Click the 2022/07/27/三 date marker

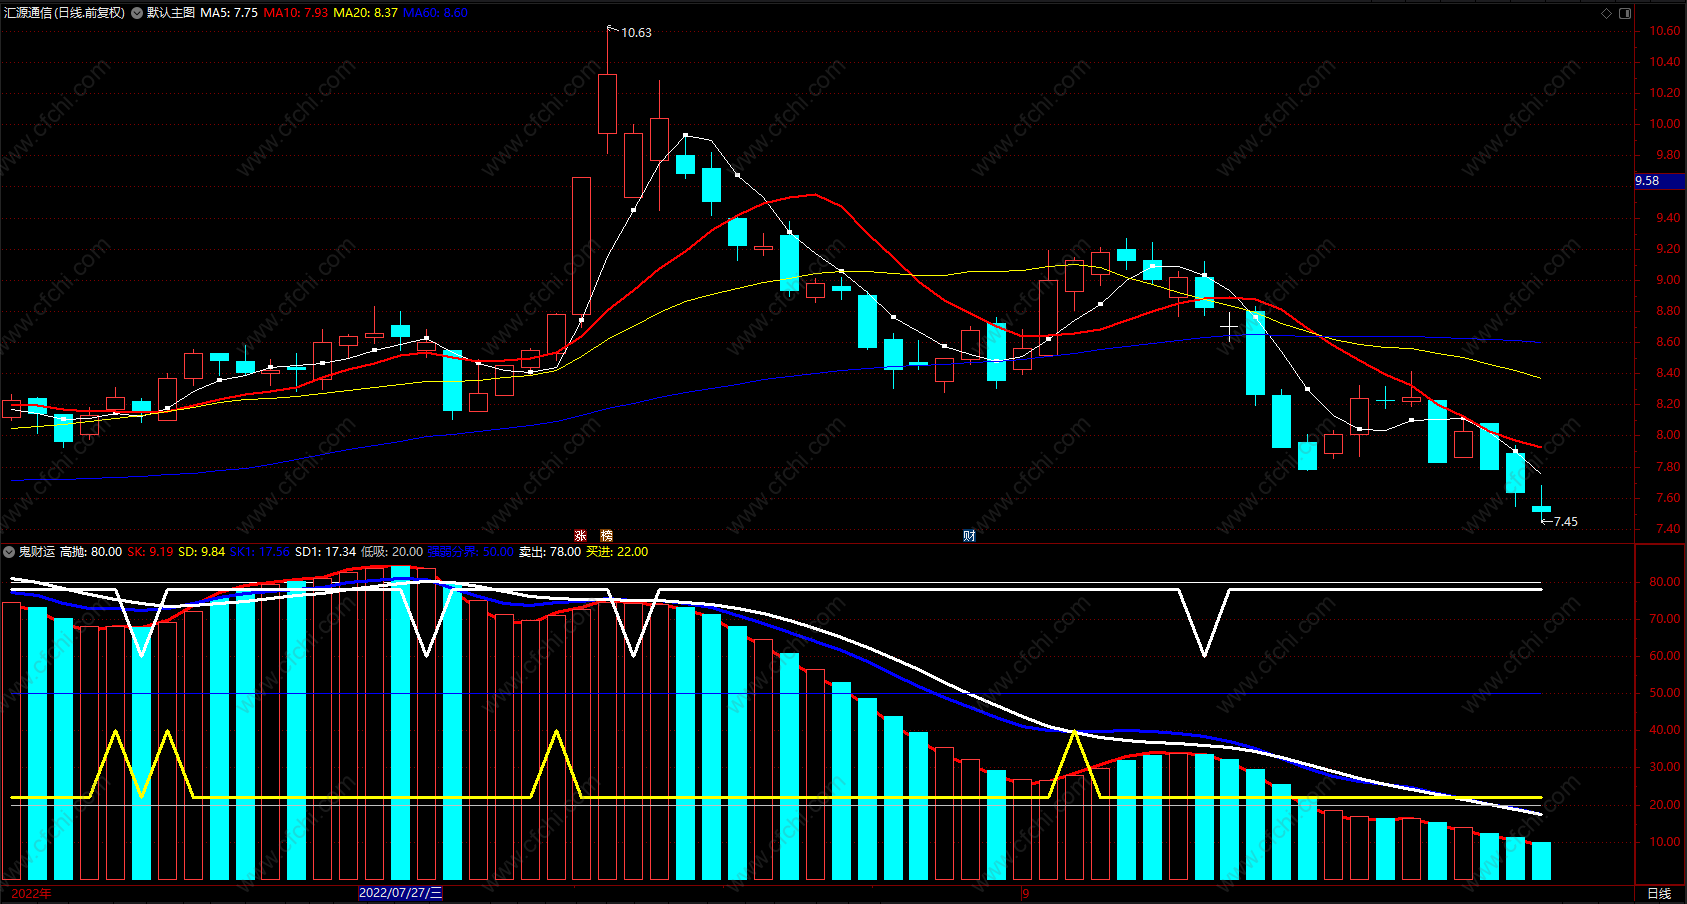pos(400,893)
